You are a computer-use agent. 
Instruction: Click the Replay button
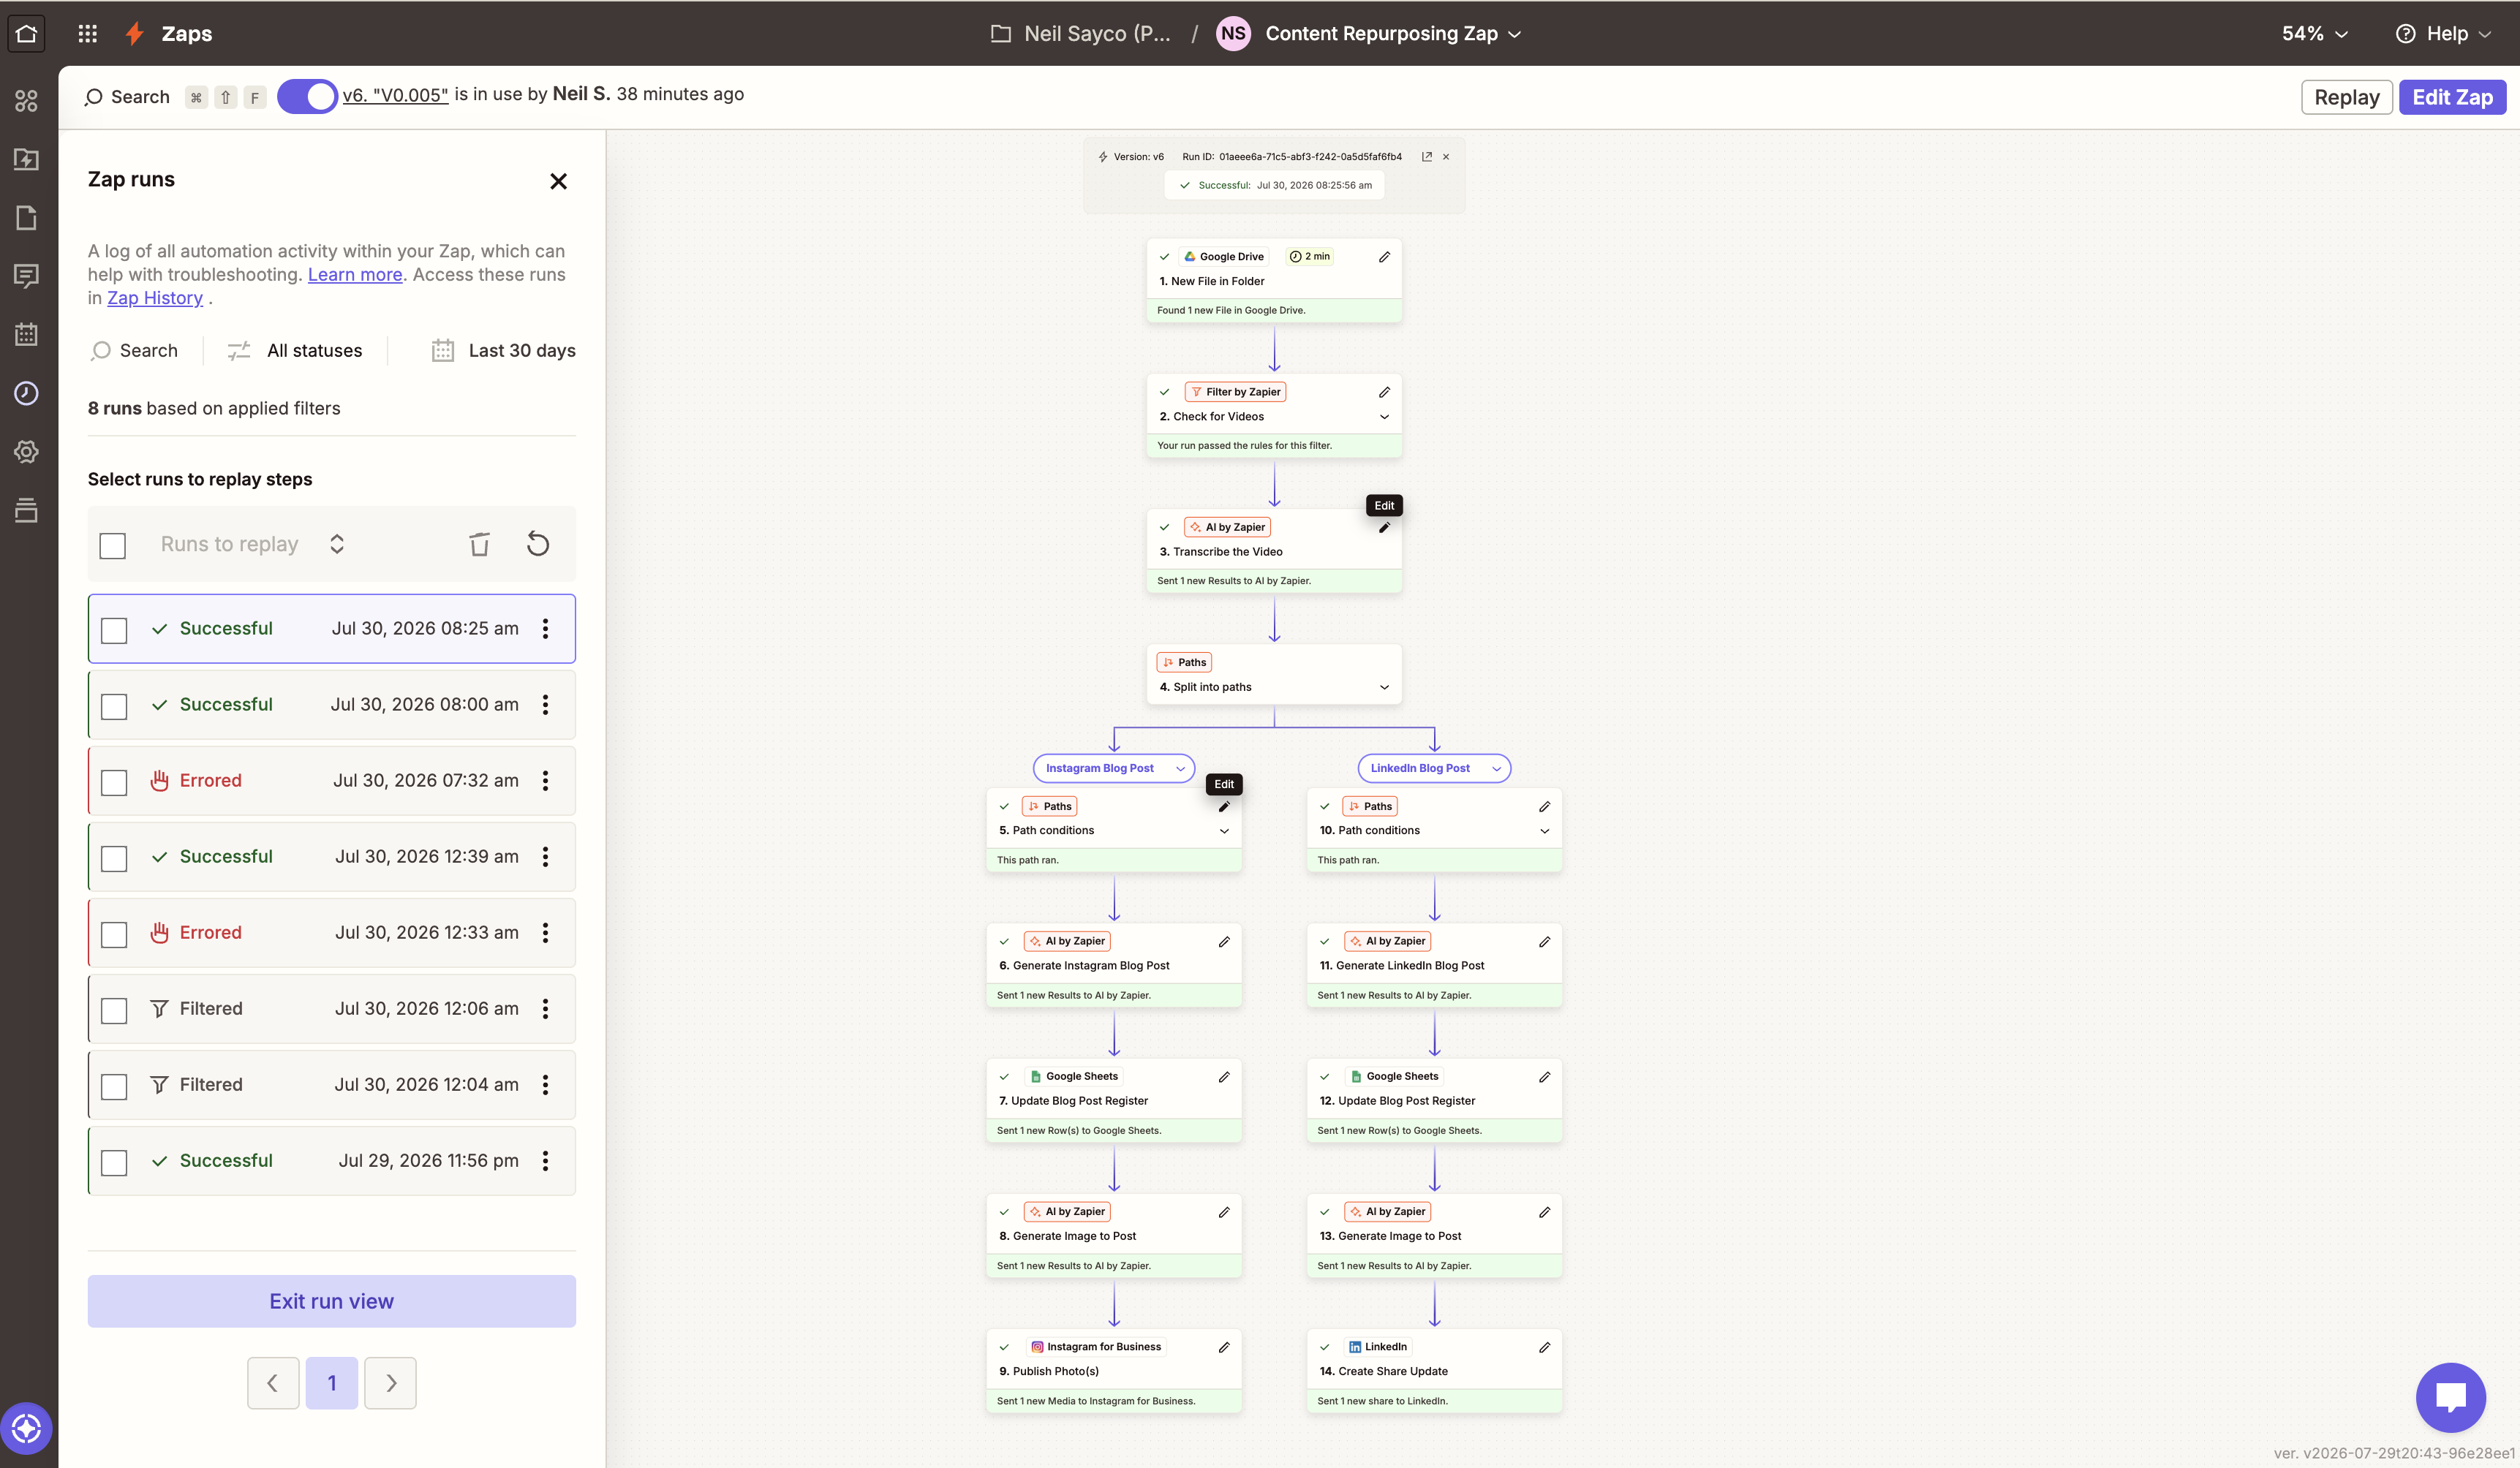(2346, 97)
